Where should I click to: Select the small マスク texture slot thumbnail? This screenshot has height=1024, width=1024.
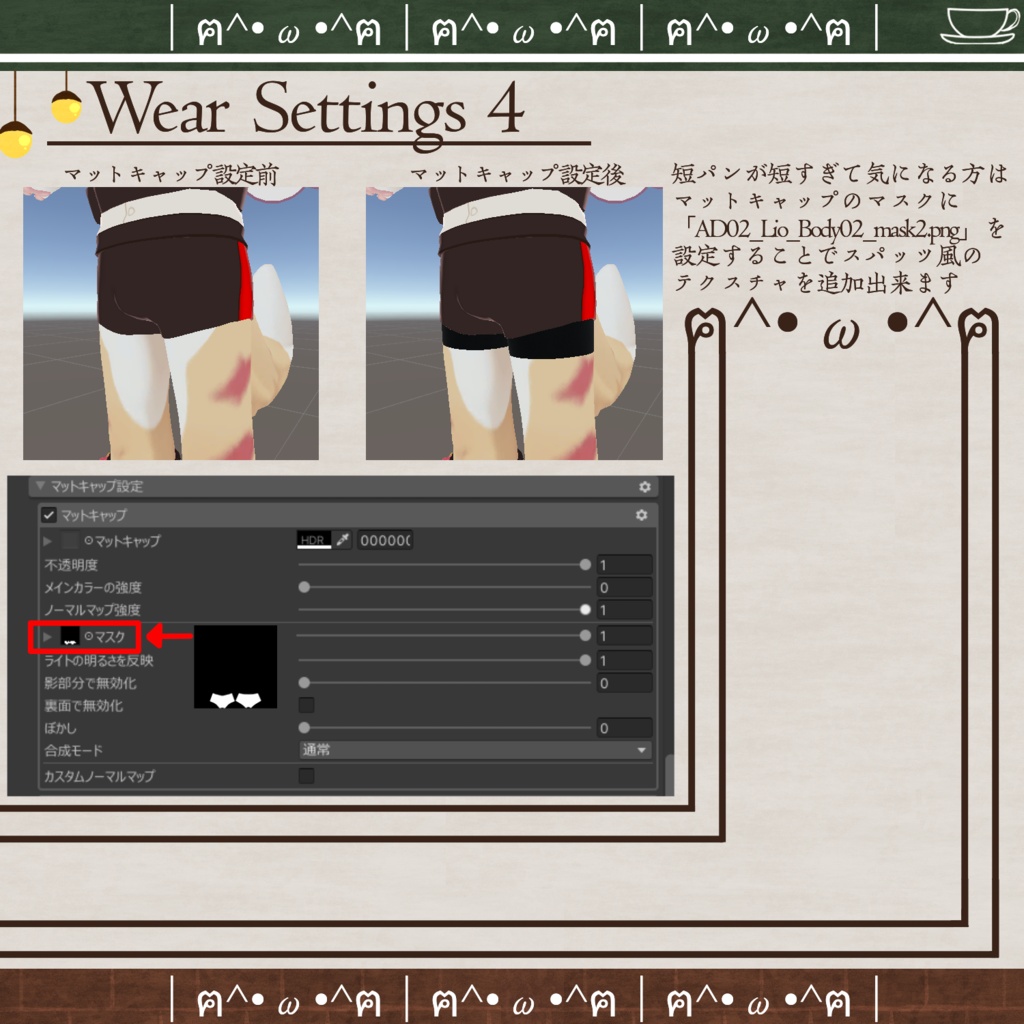pyautogui.click(x=70, y=635)
